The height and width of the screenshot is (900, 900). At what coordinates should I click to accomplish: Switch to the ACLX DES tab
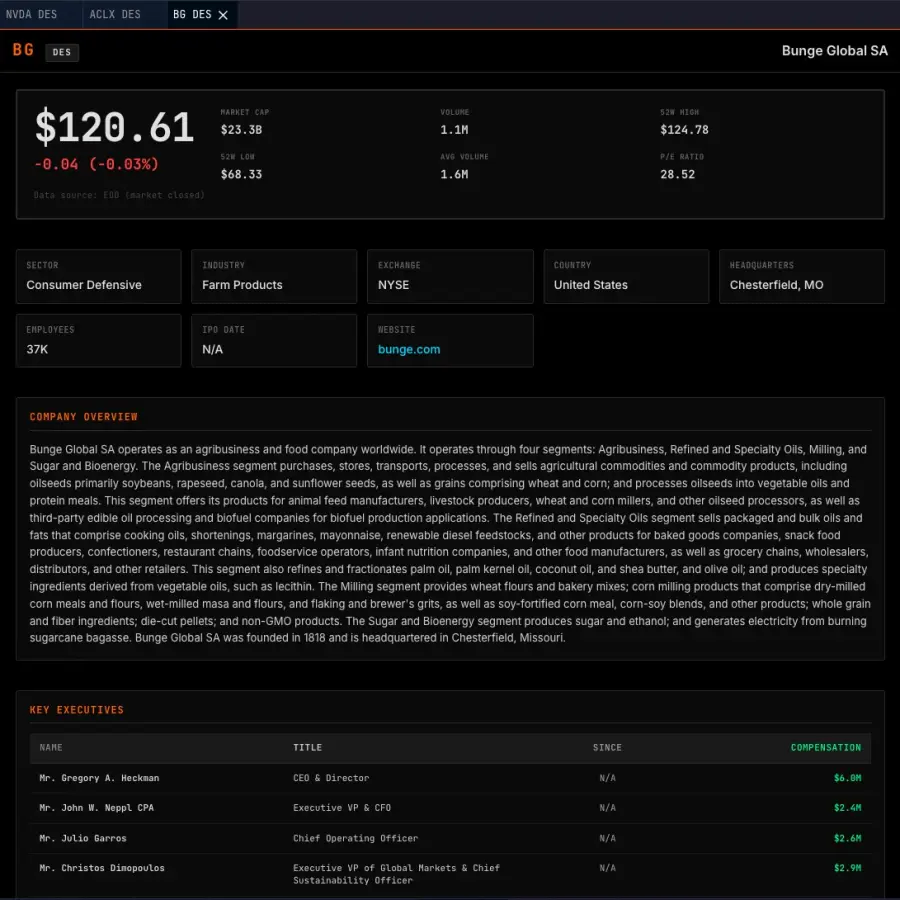tap(113, 15)
